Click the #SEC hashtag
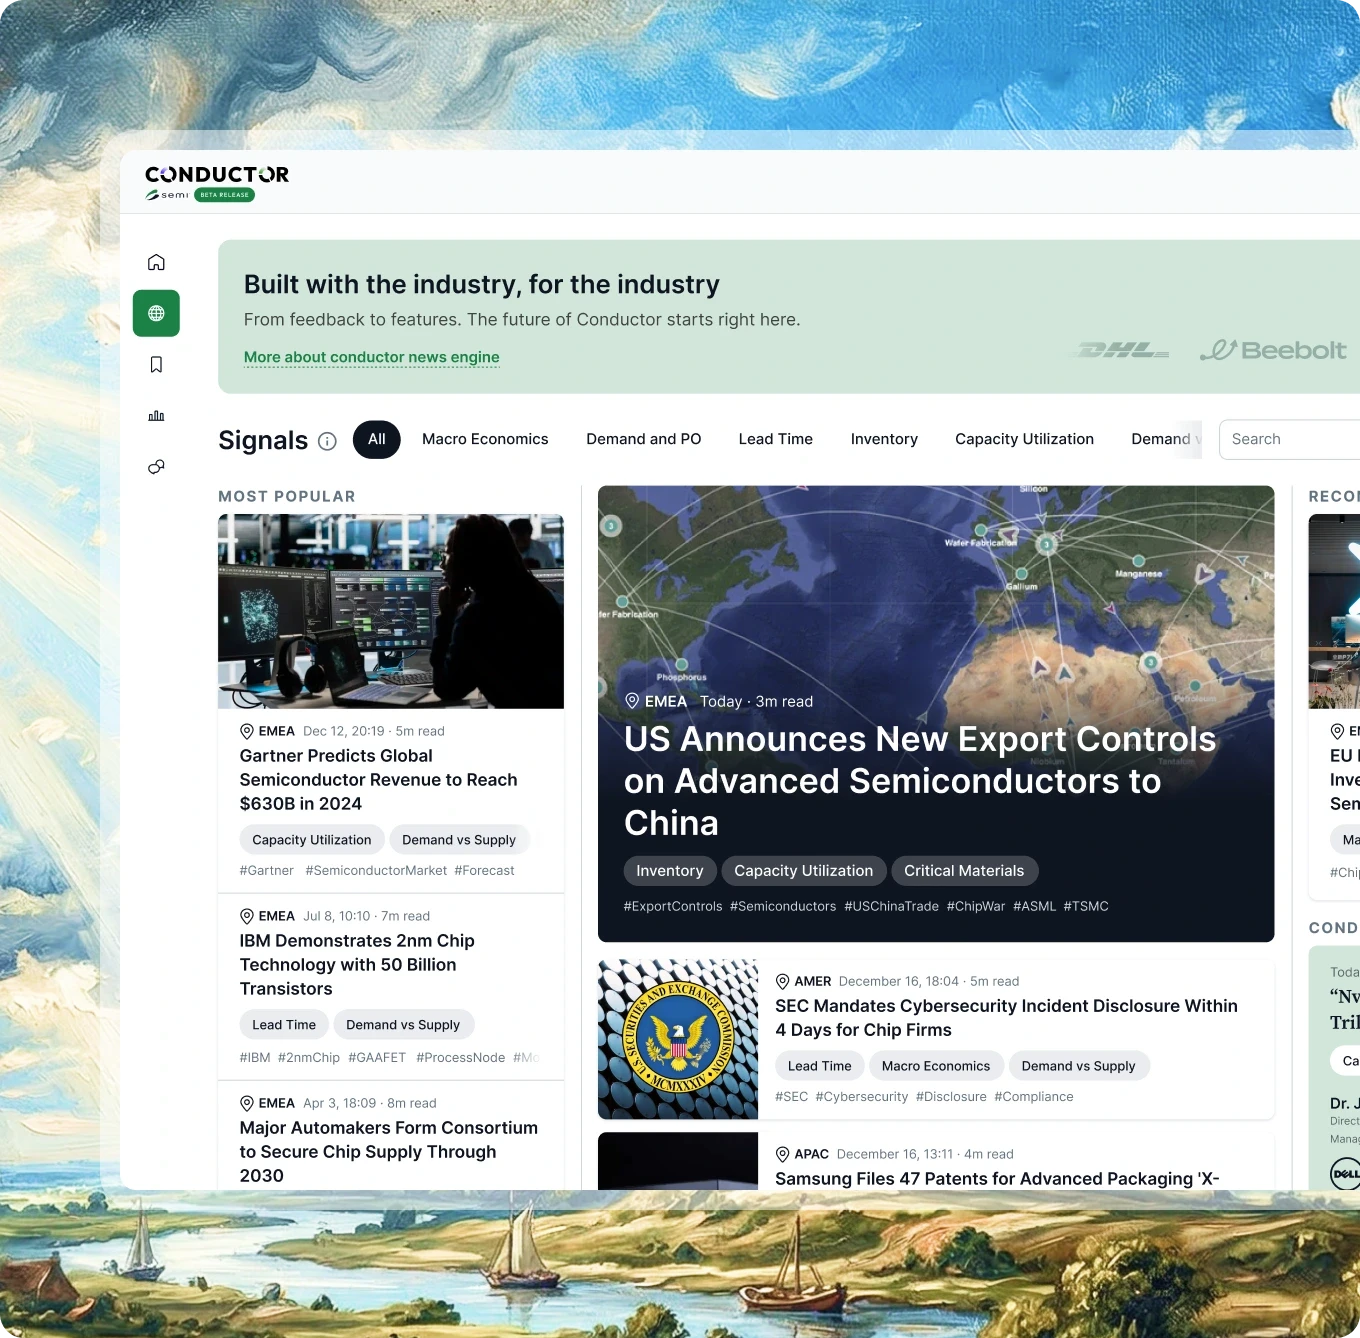Image resolution: width=1360 pixels, height=1338 pixels. (x=792, y=1097)
